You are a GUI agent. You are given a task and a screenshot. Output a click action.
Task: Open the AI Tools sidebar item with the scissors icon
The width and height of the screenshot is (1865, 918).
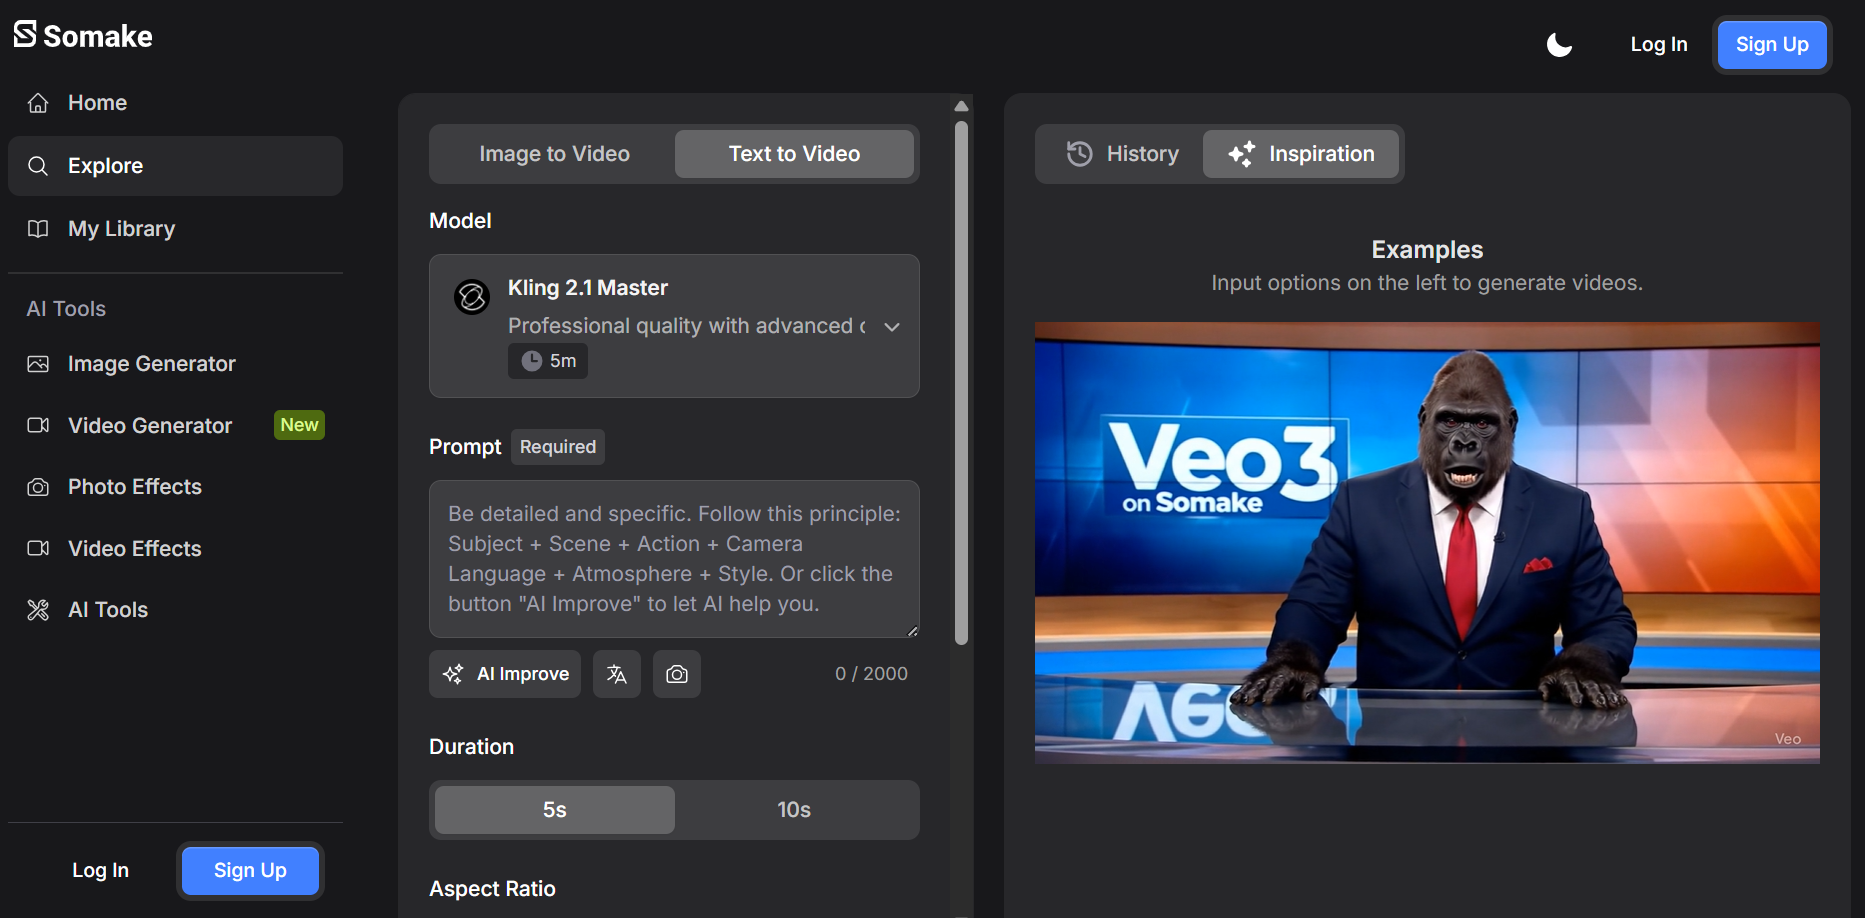(x=175, y=610)
